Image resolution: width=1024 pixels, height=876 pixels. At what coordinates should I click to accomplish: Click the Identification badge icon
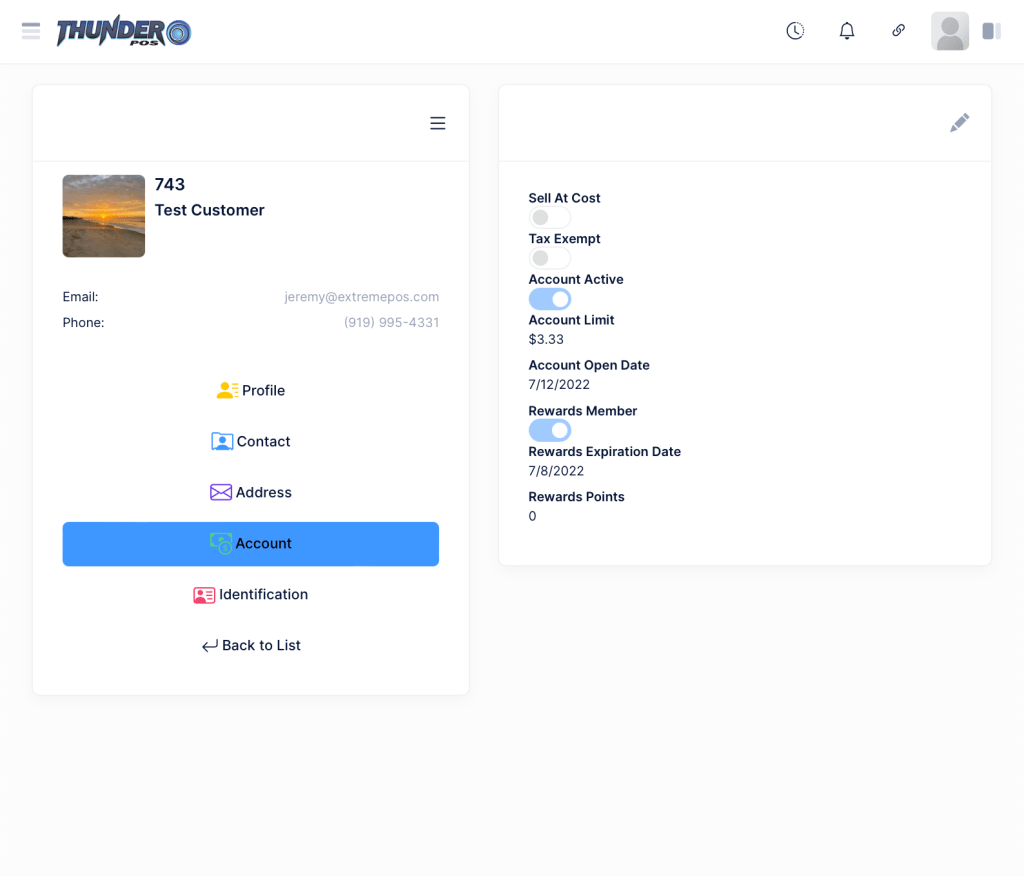coord(205,594)
